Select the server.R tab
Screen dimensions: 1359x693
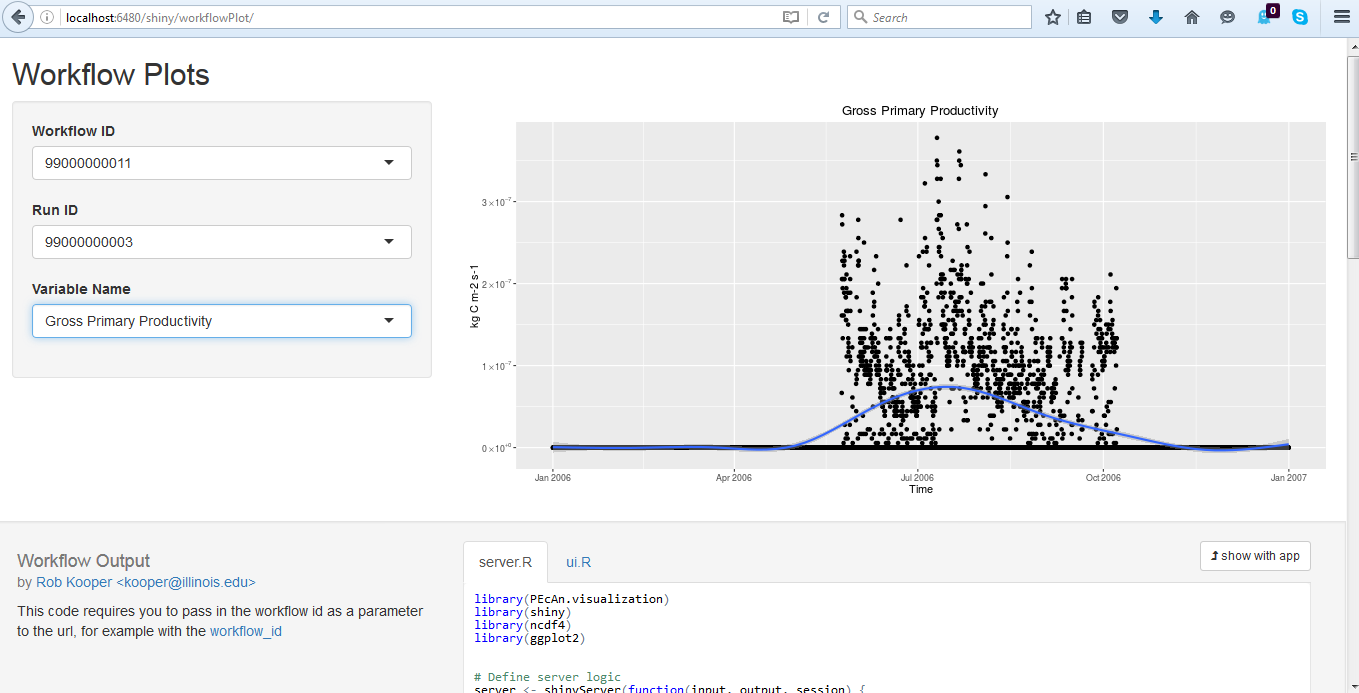(506, 562)
